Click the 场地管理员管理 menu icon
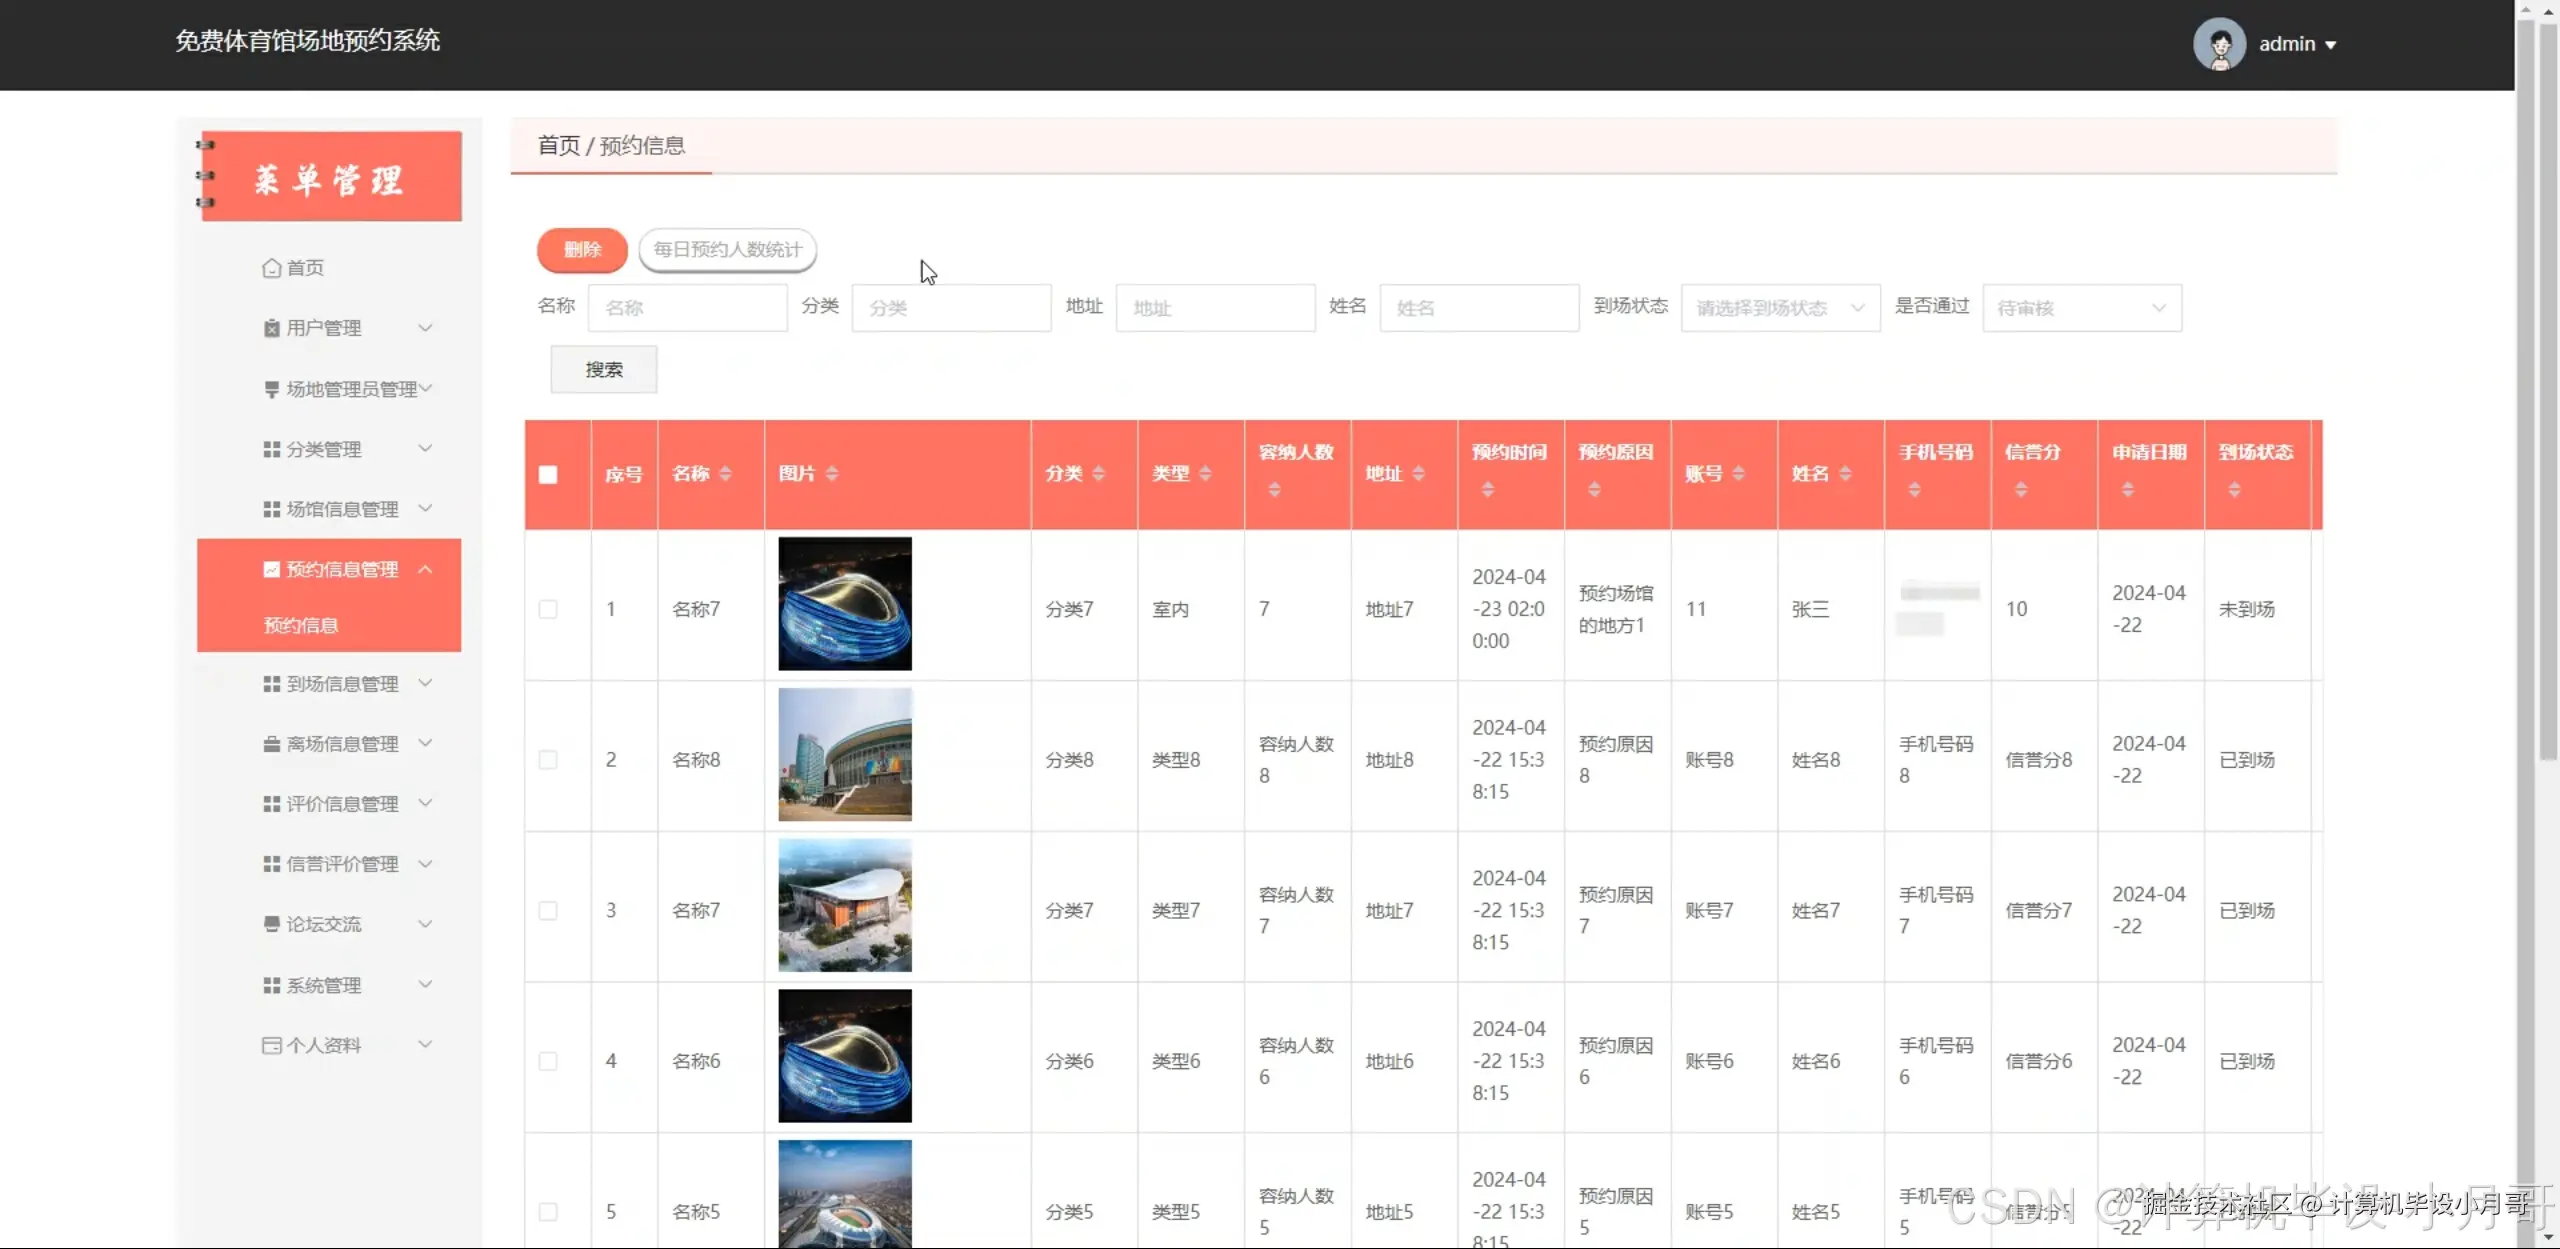Screen dimensions: 2560x1249 (x=271, y=389)
